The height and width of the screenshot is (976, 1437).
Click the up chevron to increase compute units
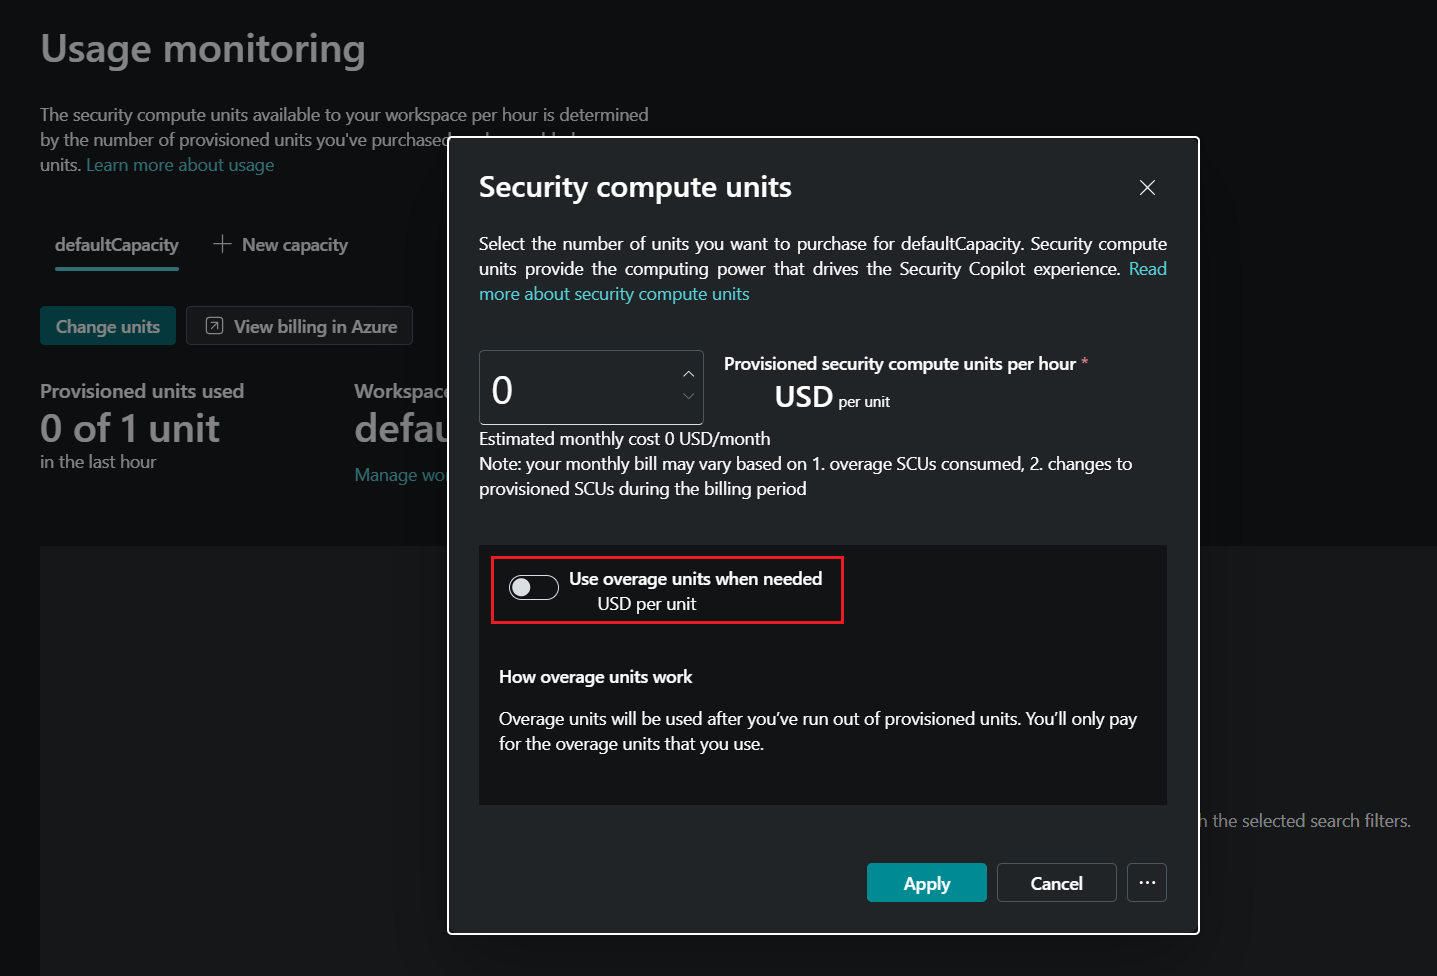click(689, 373)
